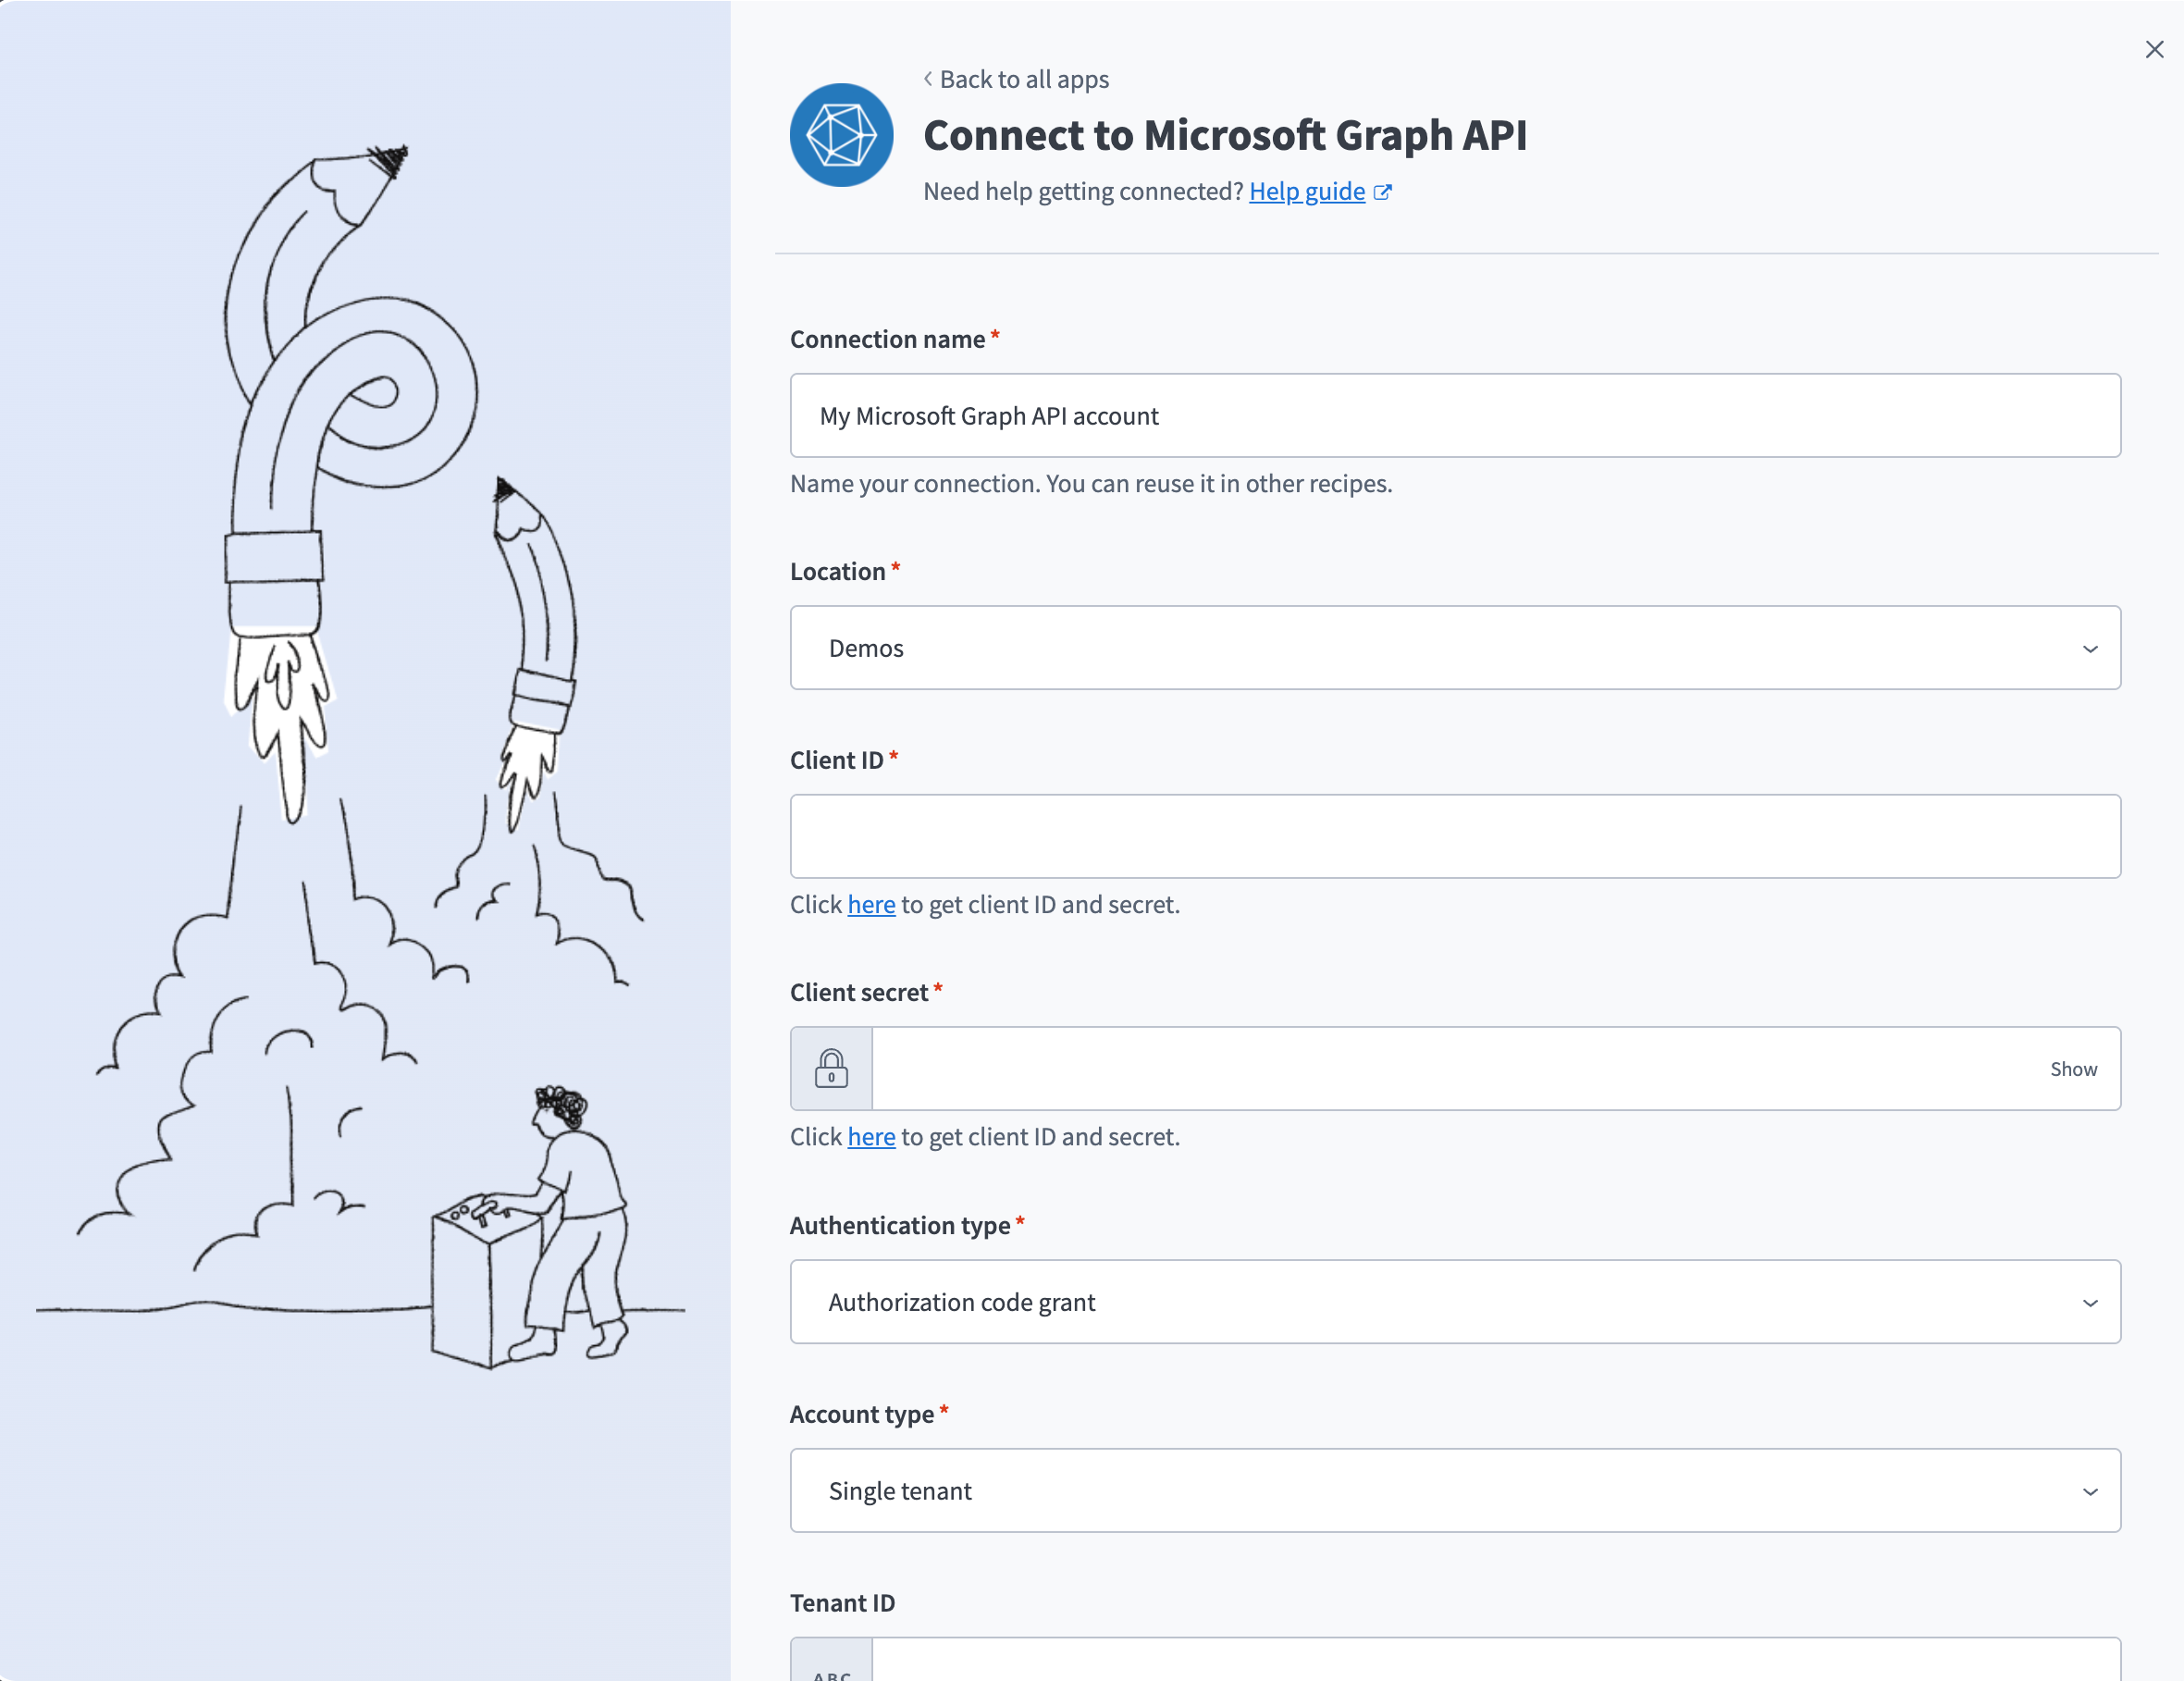Click the Authentication type label
This screenshot has width=2184, height=1681.
900,1226
